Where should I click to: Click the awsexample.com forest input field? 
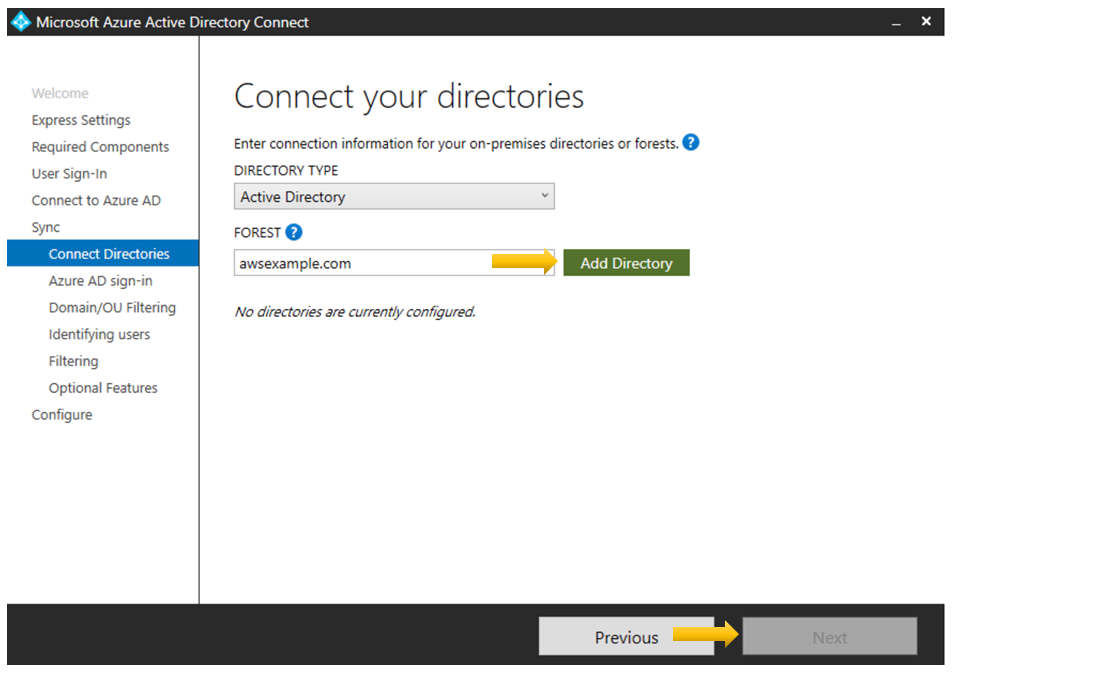(x=360, y=263)
